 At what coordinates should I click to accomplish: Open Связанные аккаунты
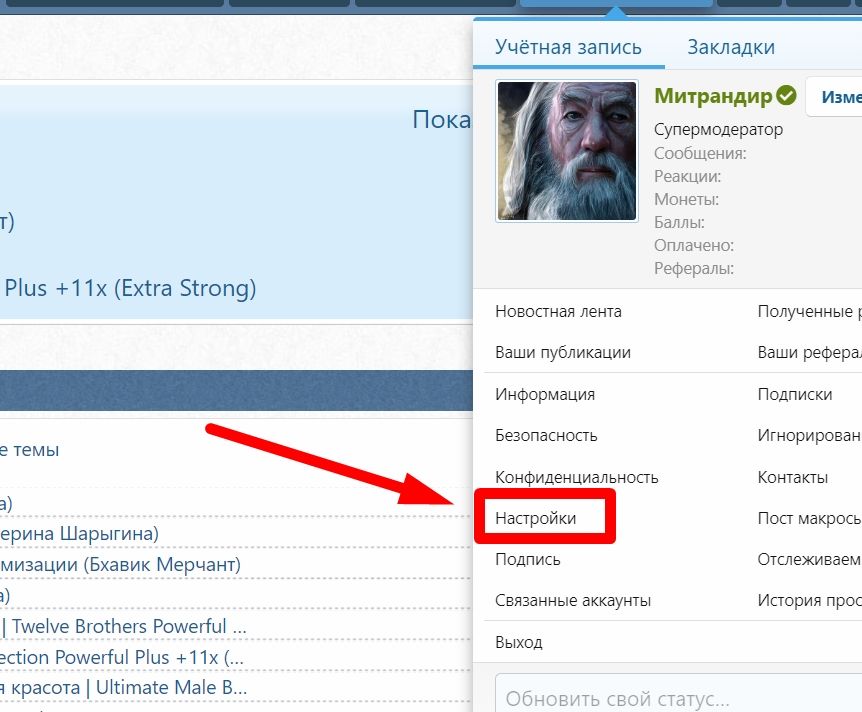point(571,600)
